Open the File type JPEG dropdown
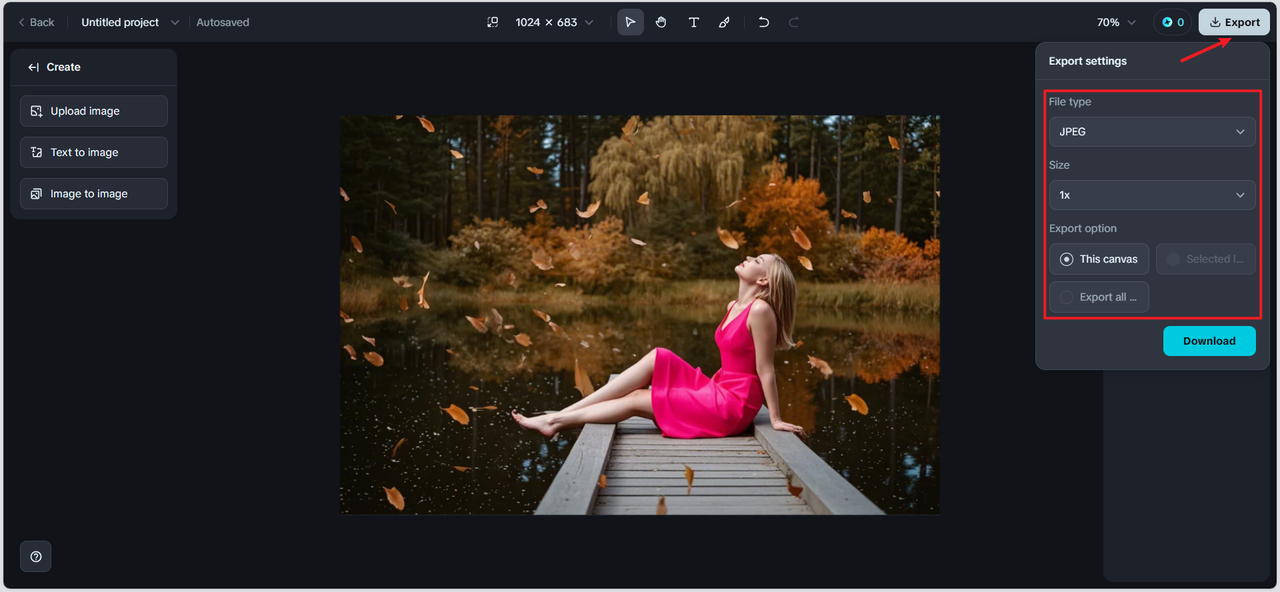This screenshot has width=1280, height=592. 1152,132
